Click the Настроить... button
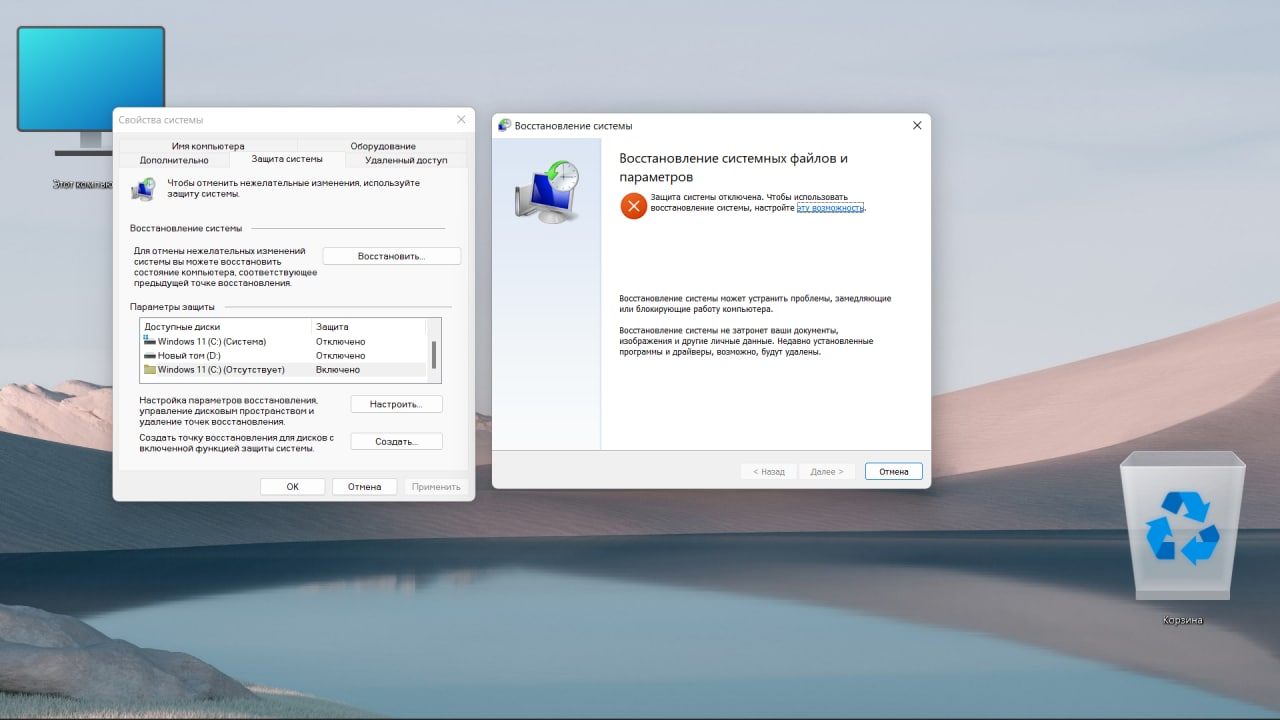This screenshot has height=720, width=1280. point(396,404)
